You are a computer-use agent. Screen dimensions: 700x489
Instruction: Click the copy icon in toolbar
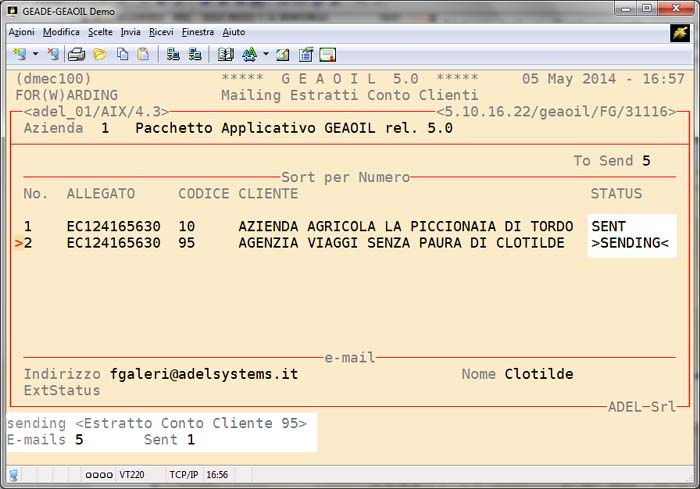point(121,54)
